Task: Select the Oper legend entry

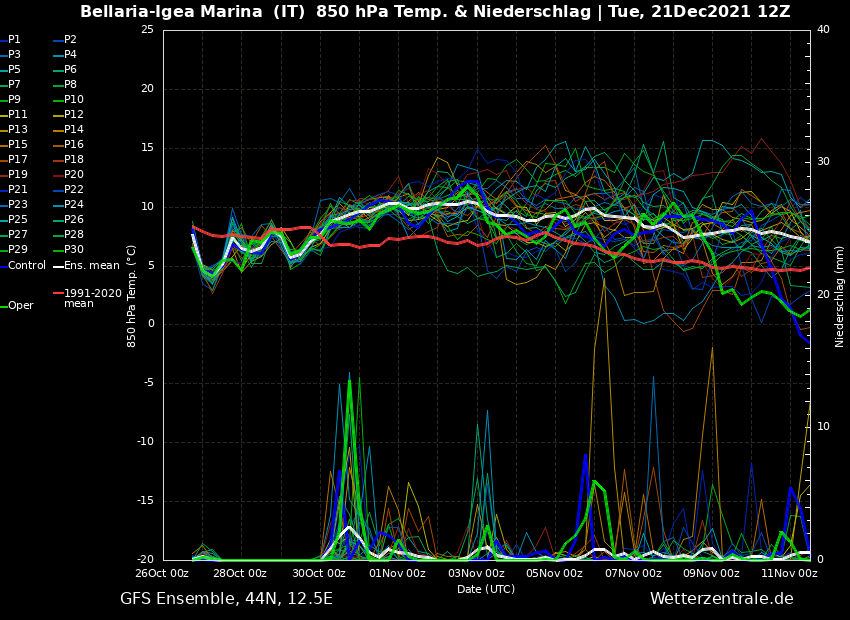Action: point(20,306)
